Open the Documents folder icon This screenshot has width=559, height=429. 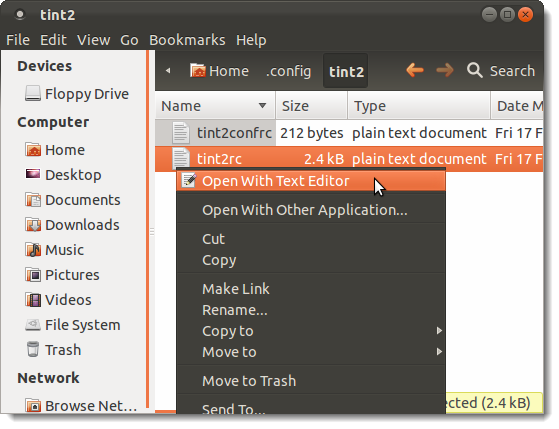pos(33,200)
